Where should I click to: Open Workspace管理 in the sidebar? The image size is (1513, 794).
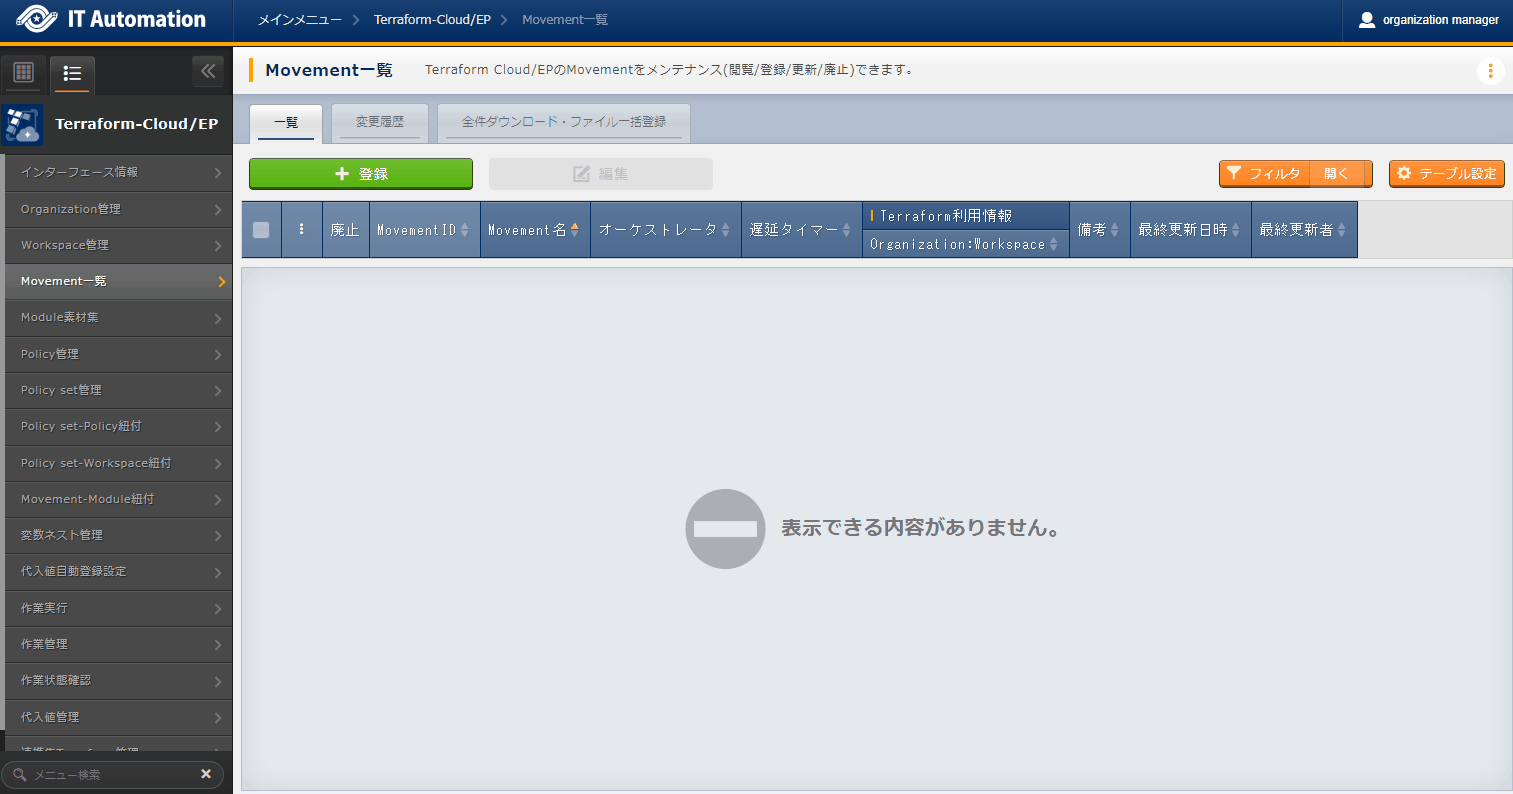(x=117, y=245)
